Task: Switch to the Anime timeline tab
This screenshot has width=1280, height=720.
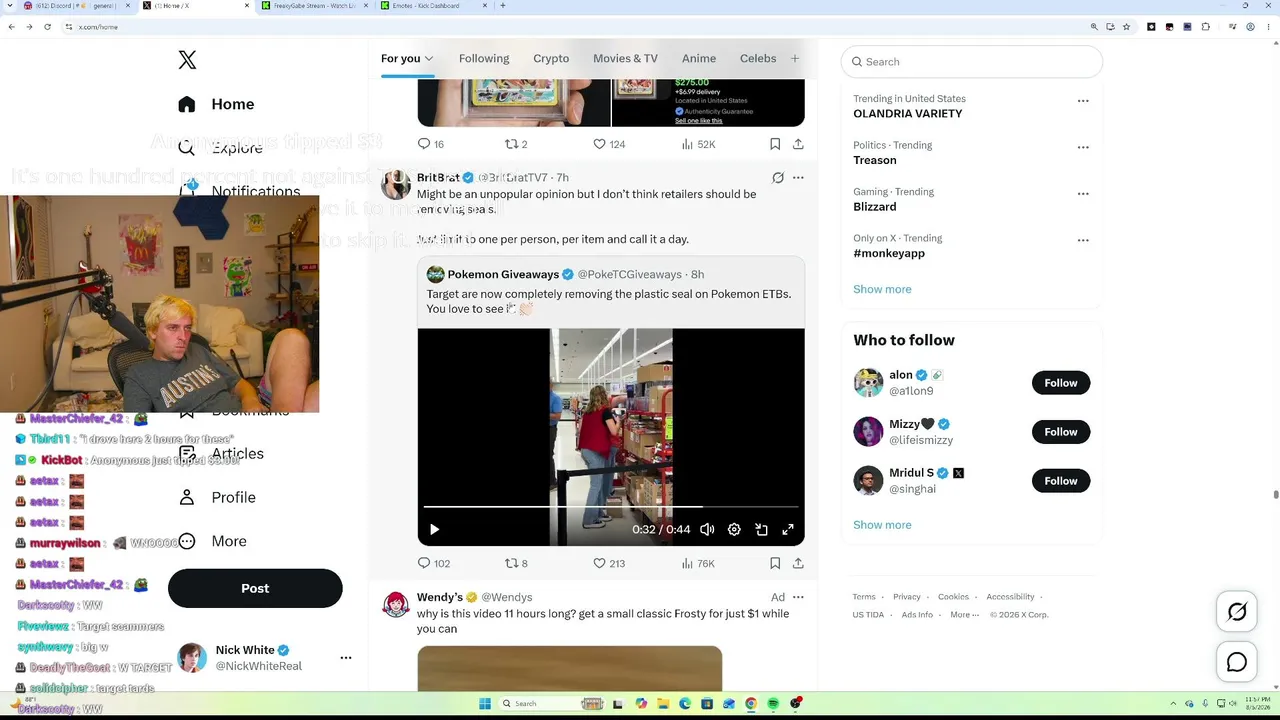Action: pyautogui.click(x=699, y=59)
